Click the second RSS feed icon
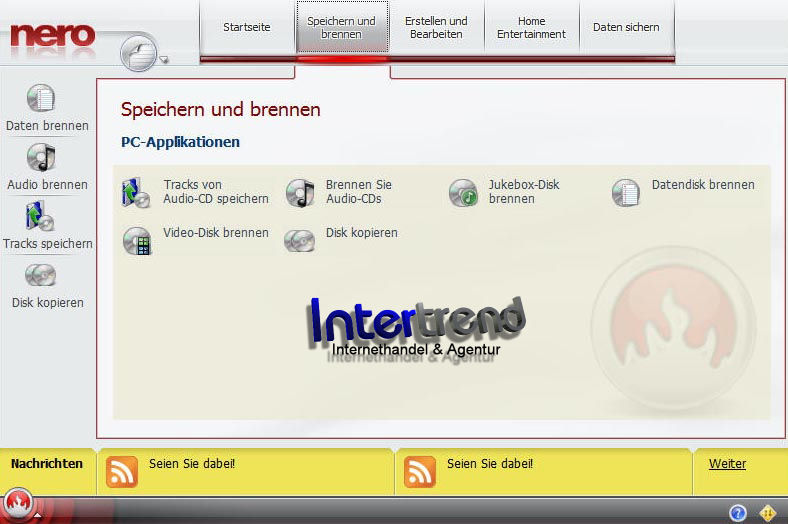This screenshot has width=788, height=524. coord(420,472)
